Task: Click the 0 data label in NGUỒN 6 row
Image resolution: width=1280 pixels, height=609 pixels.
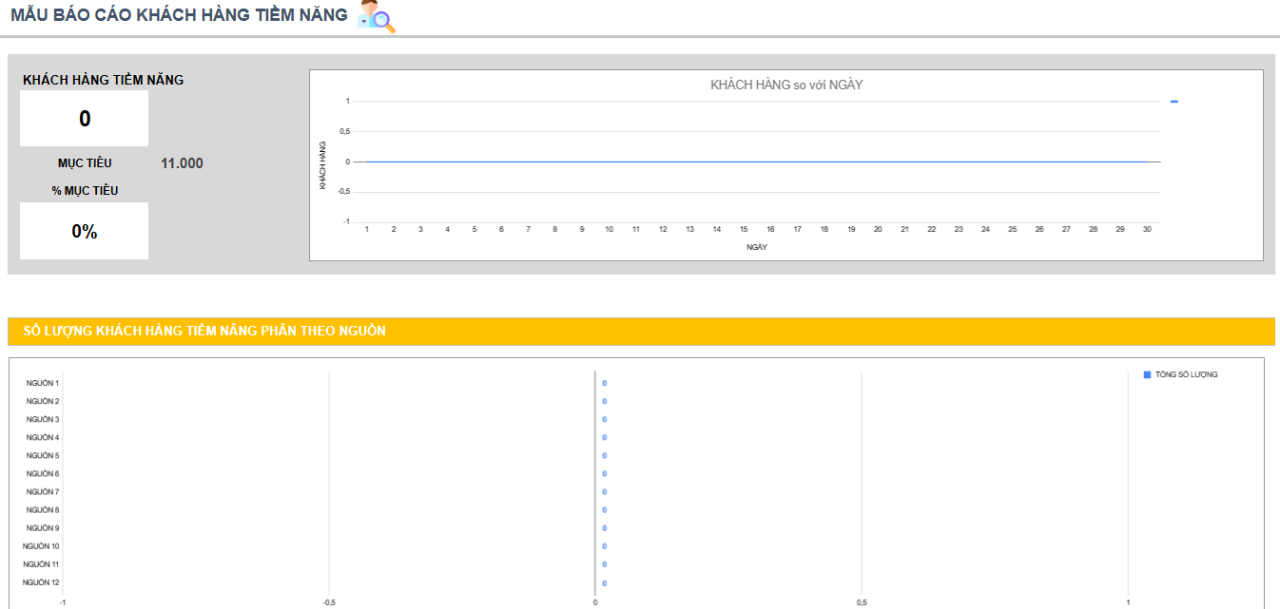Action: click(x=605, y=474)
